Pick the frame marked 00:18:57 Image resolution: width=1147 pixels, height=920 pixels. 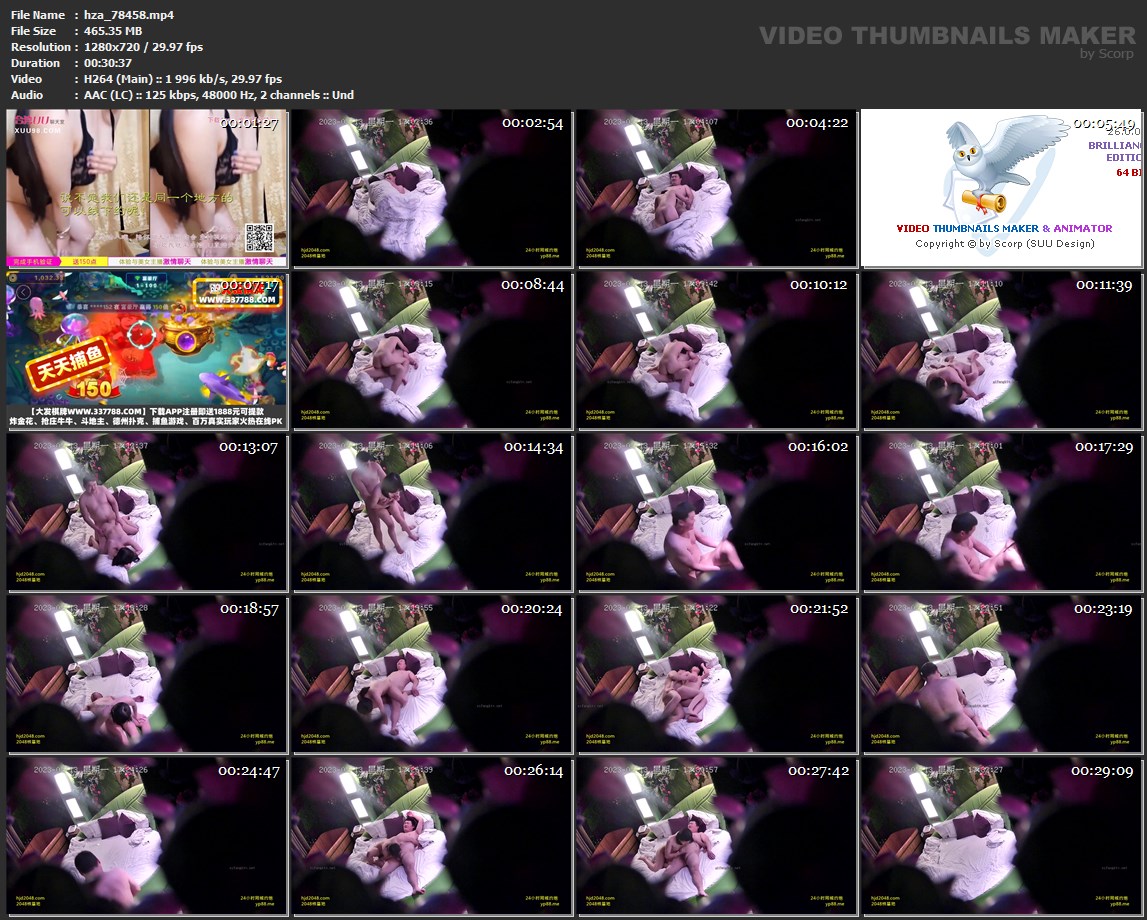pyautogui.click(x=147, y=674)
